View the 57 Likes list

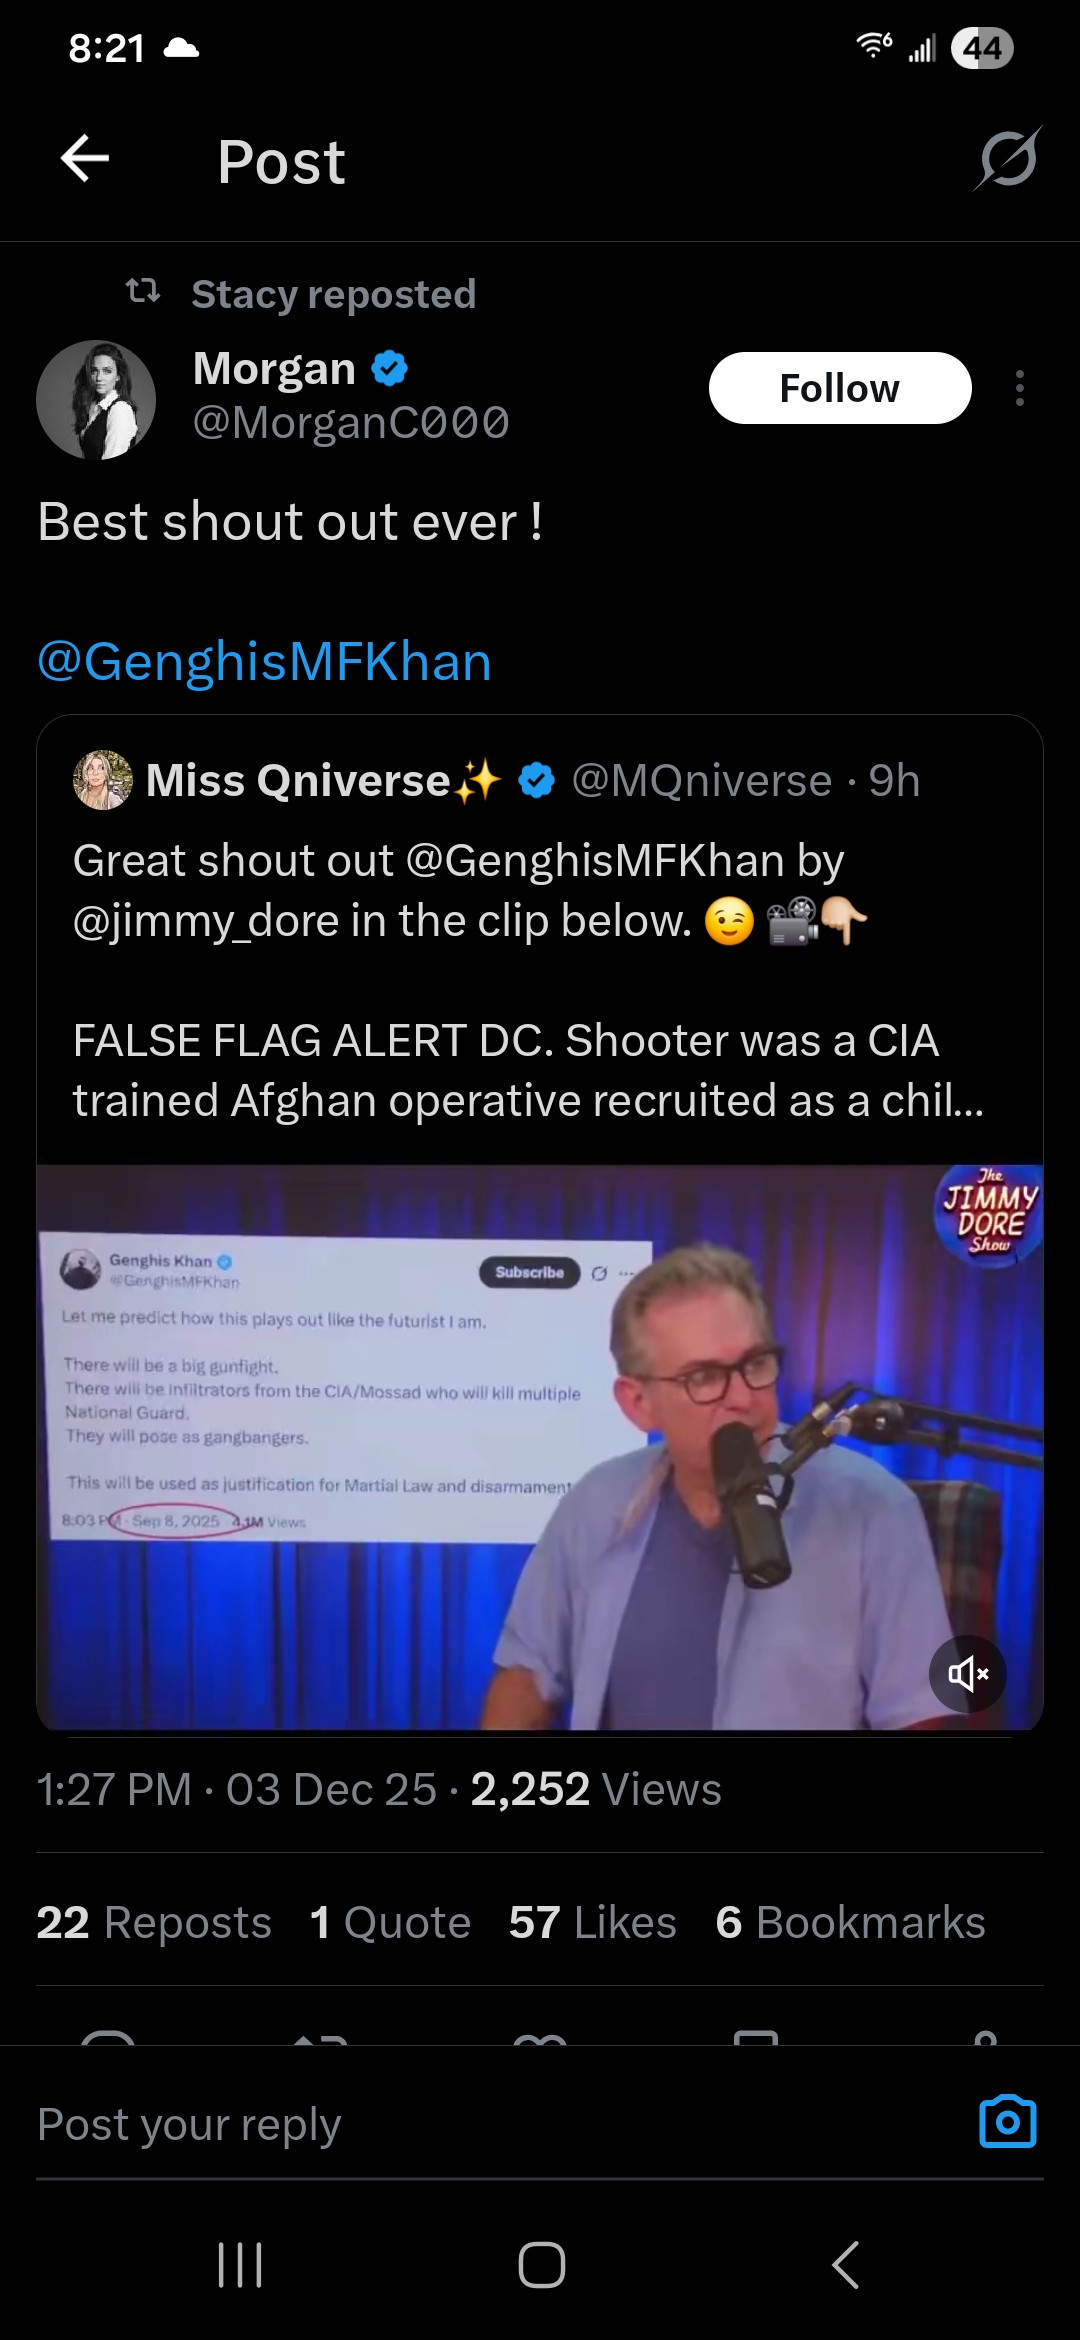pos(592,1922)
